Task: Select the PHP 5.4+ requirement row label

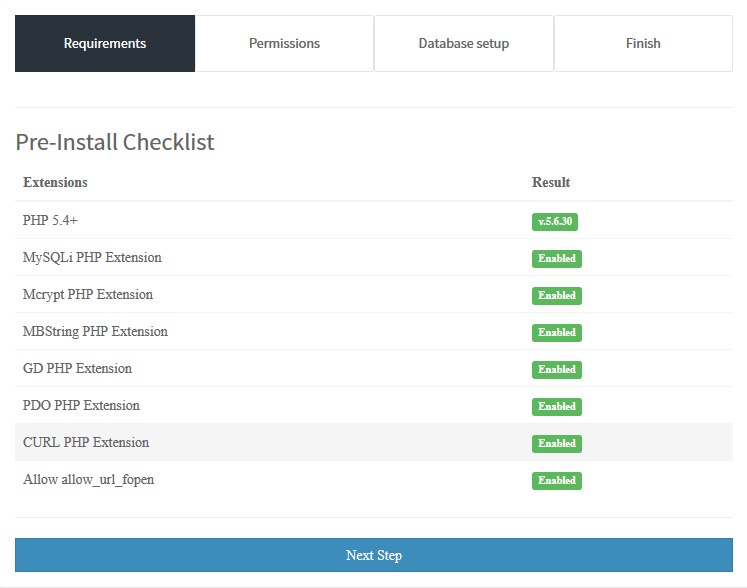Action: (50, 220)
